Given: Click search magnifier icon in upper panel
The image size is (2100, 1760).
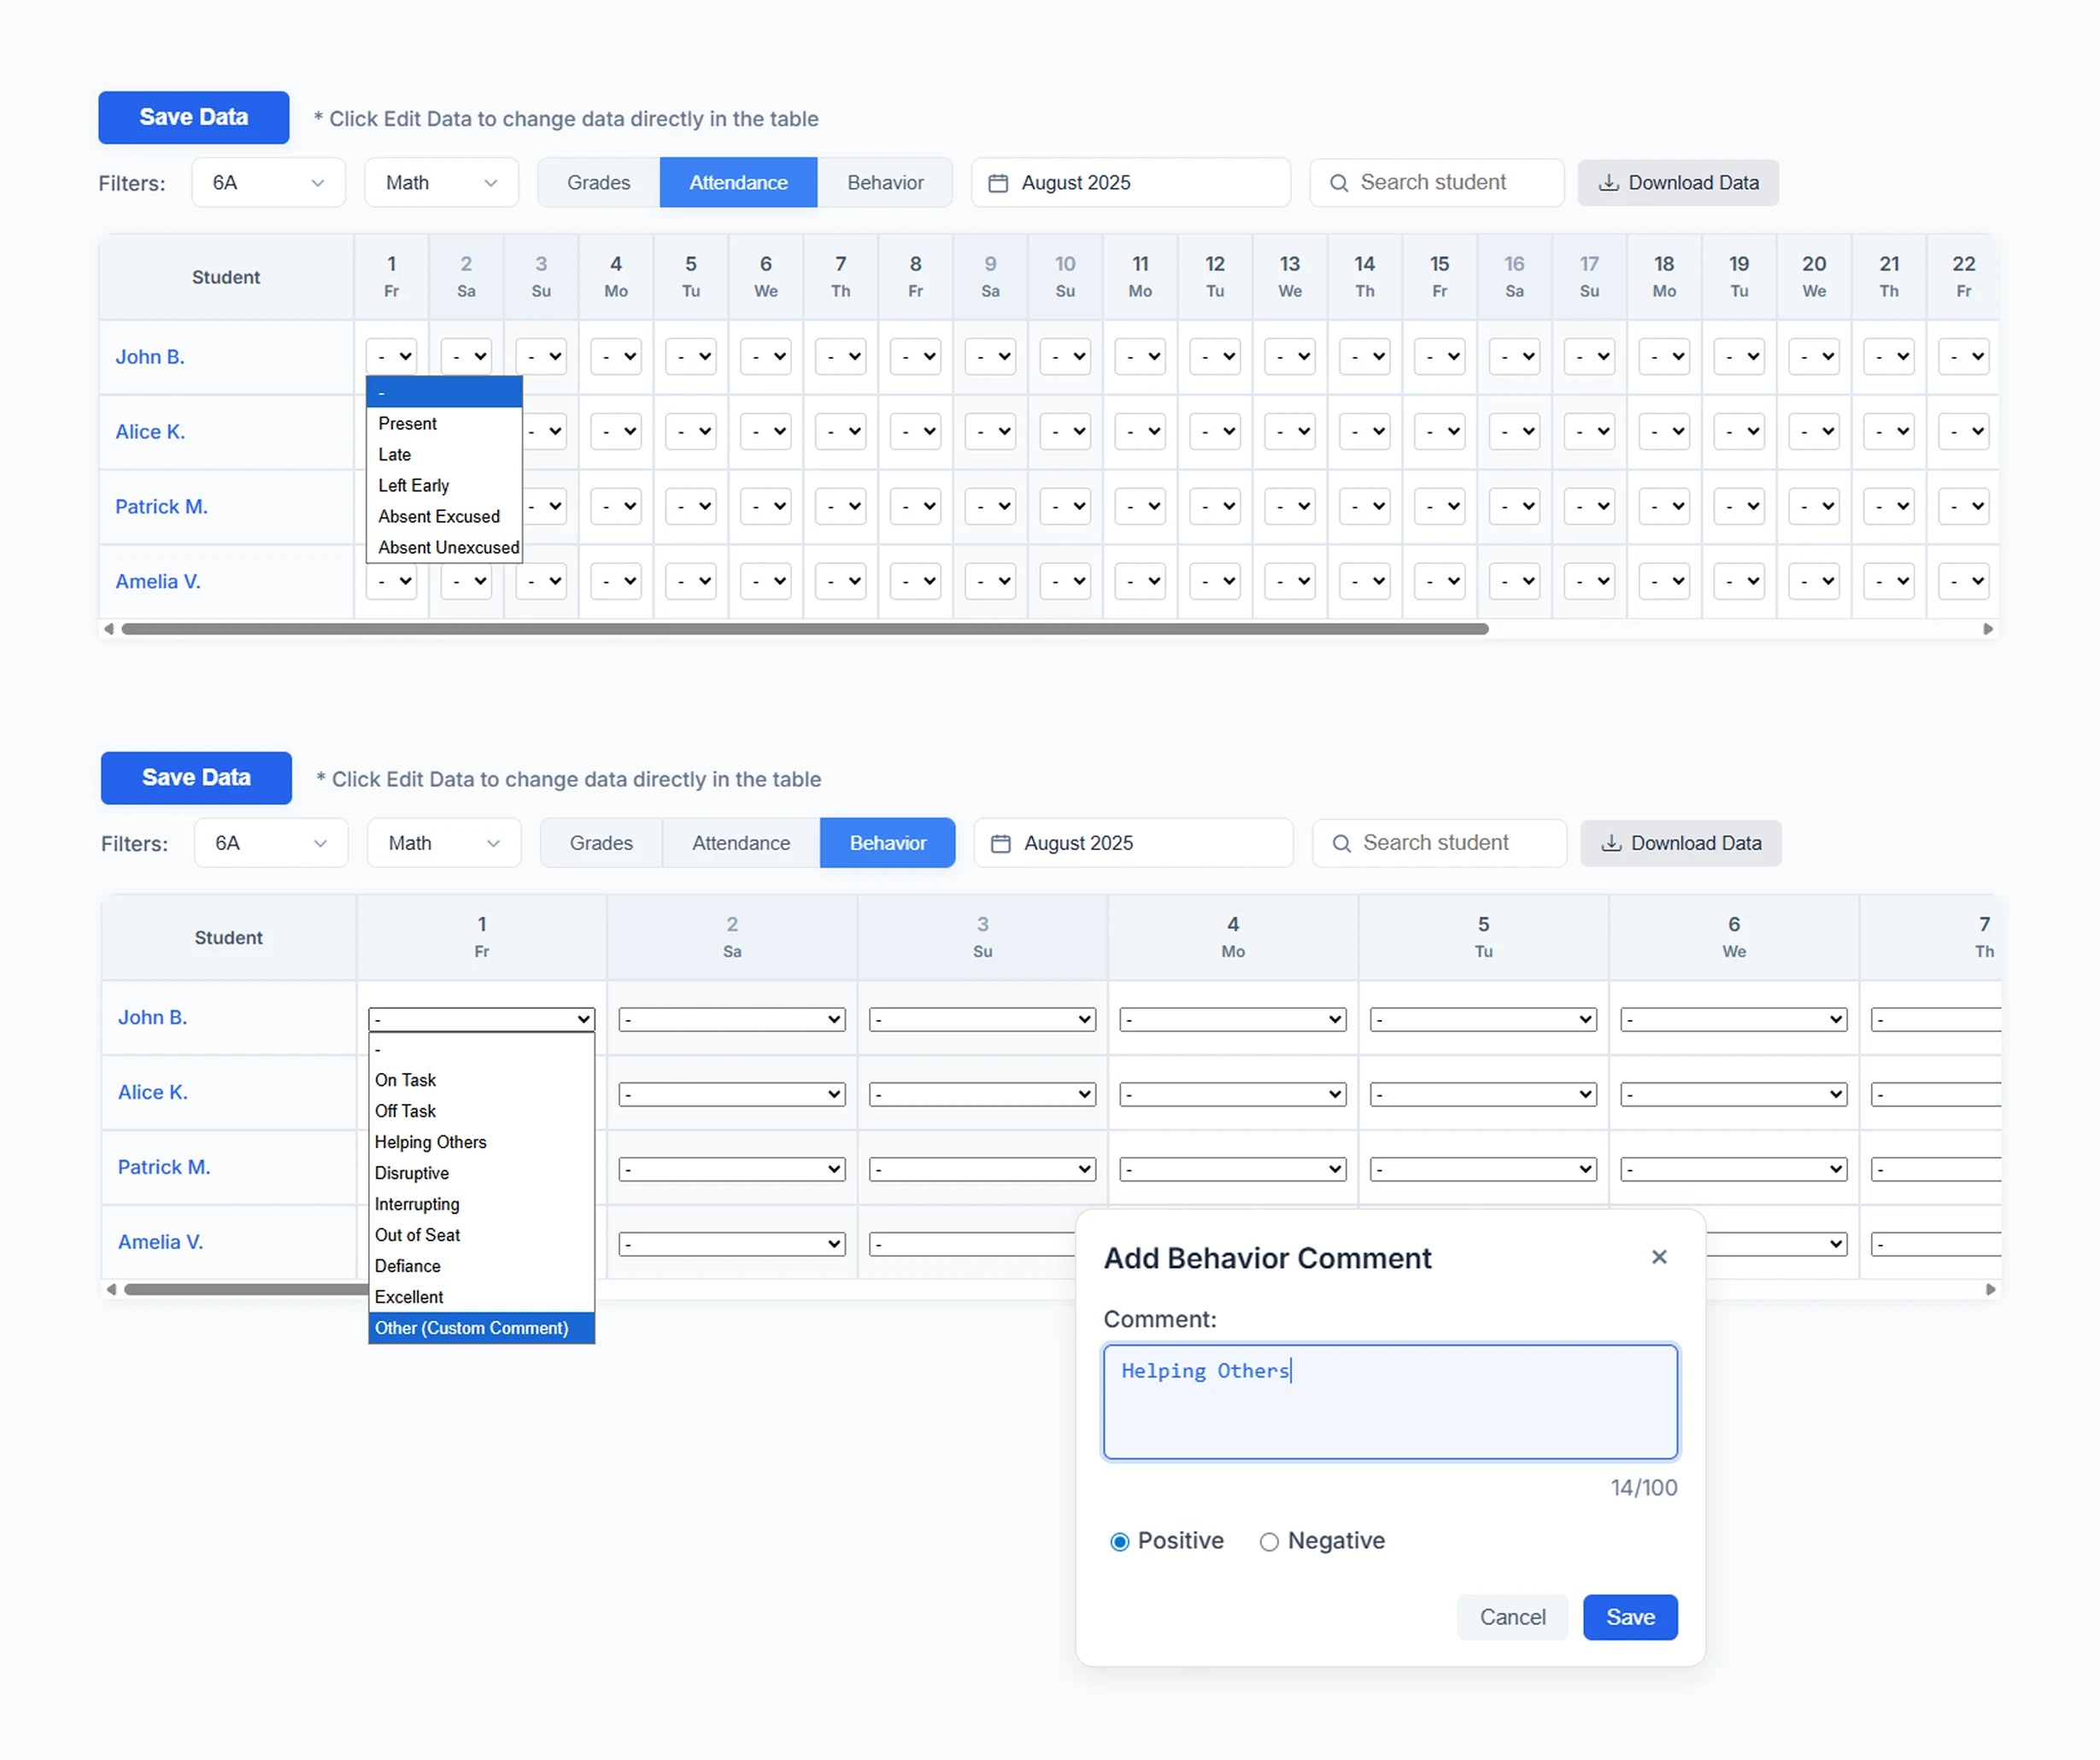Looking at the screenshot, I should [x=1338, y=183].
